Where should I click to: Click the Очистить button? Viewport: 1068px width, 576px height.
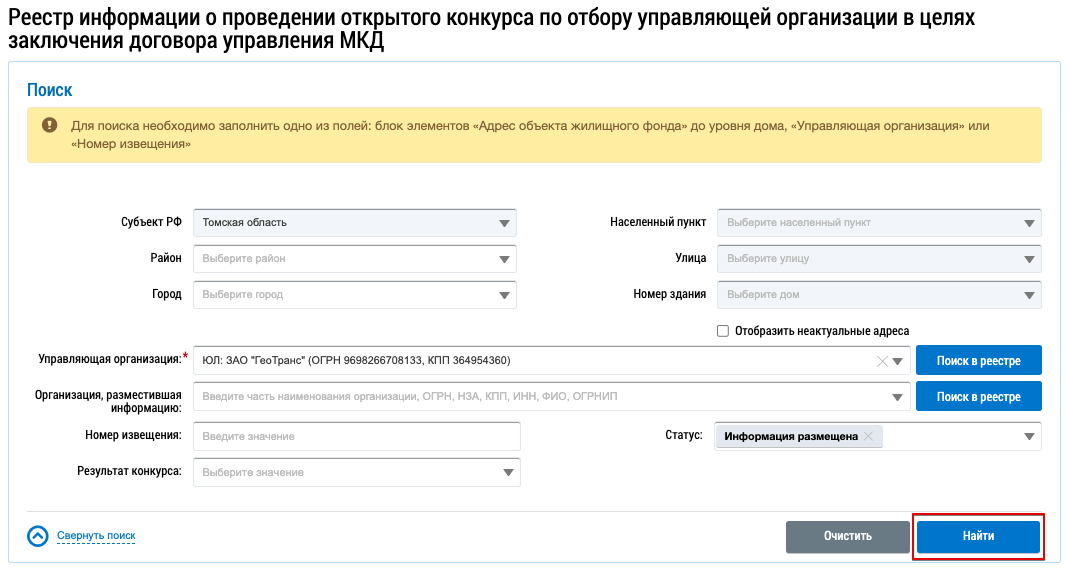click(x=847, y=536)
